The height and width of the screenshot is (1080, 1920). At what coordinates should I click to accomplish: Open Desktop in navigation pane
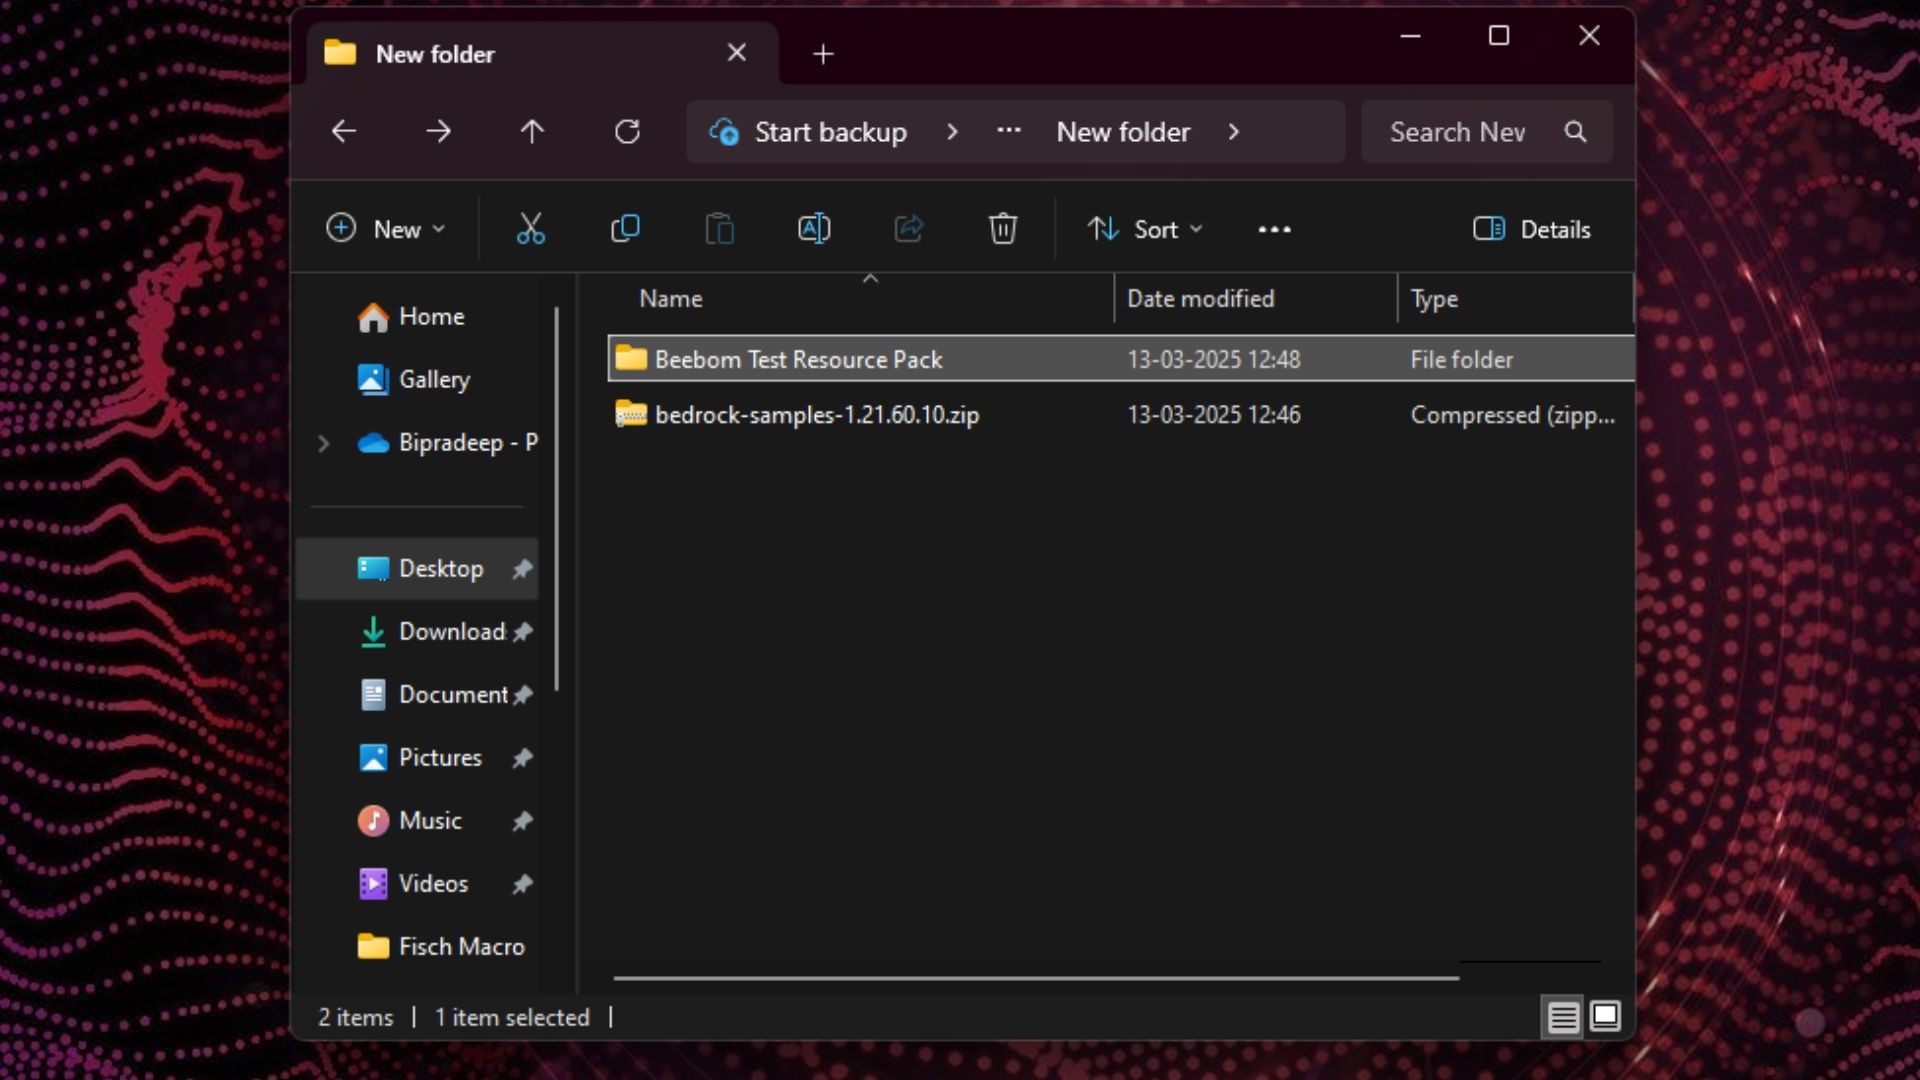pos(419,568)
